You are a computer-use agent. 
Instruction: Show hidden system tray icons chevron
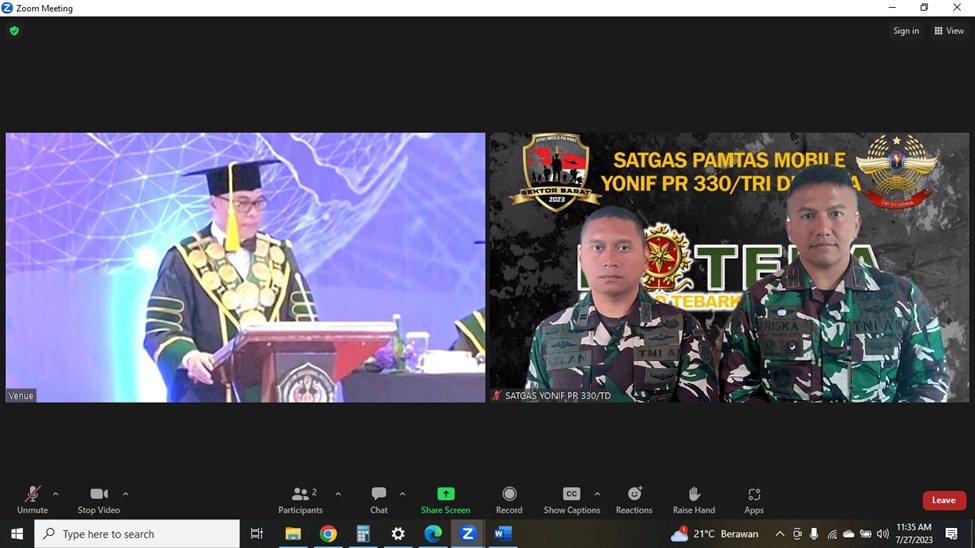click(x=780, y=534)
